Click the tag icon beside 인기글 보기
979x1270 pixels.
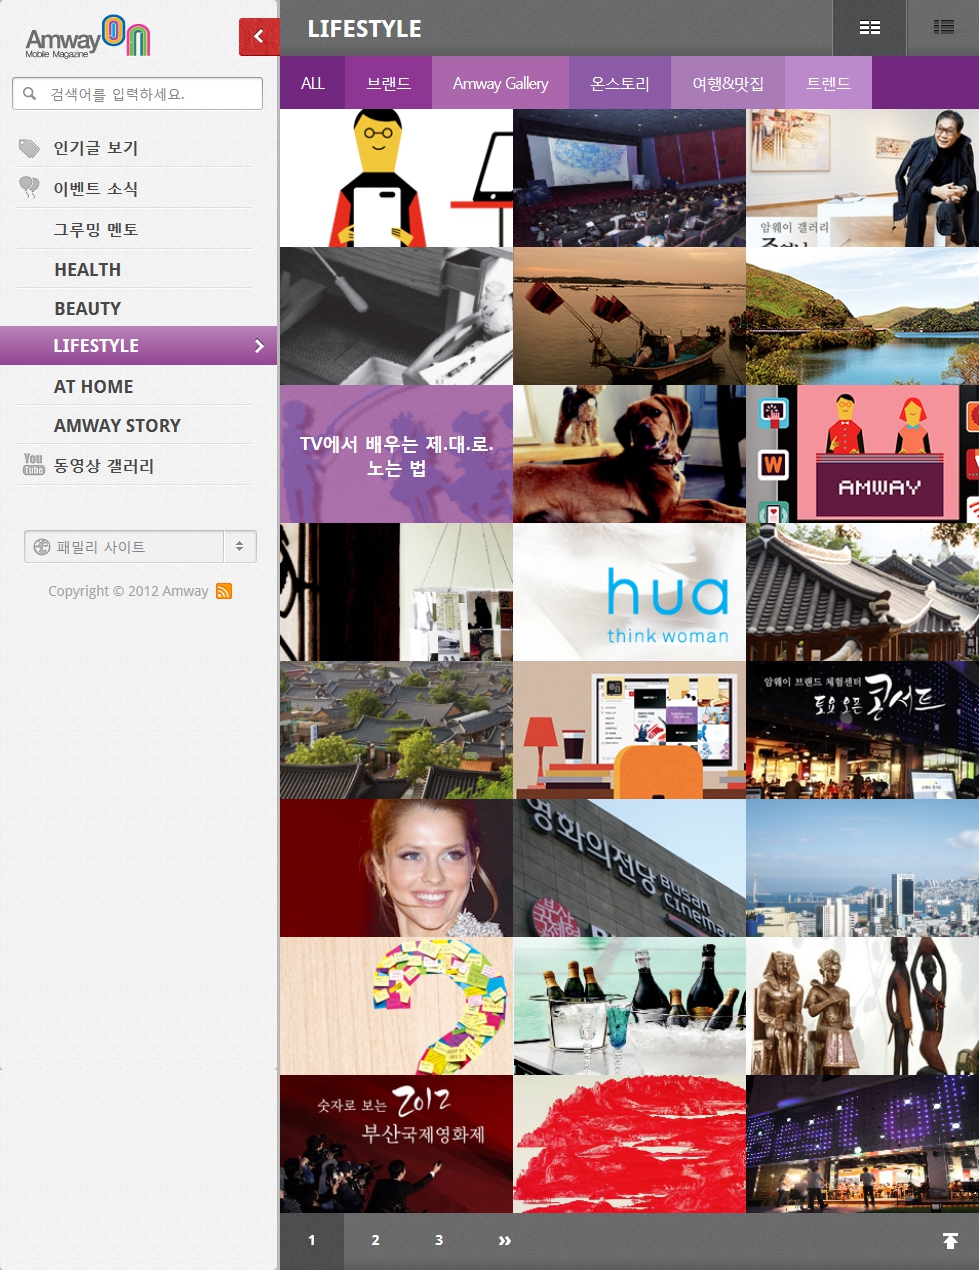30,149
